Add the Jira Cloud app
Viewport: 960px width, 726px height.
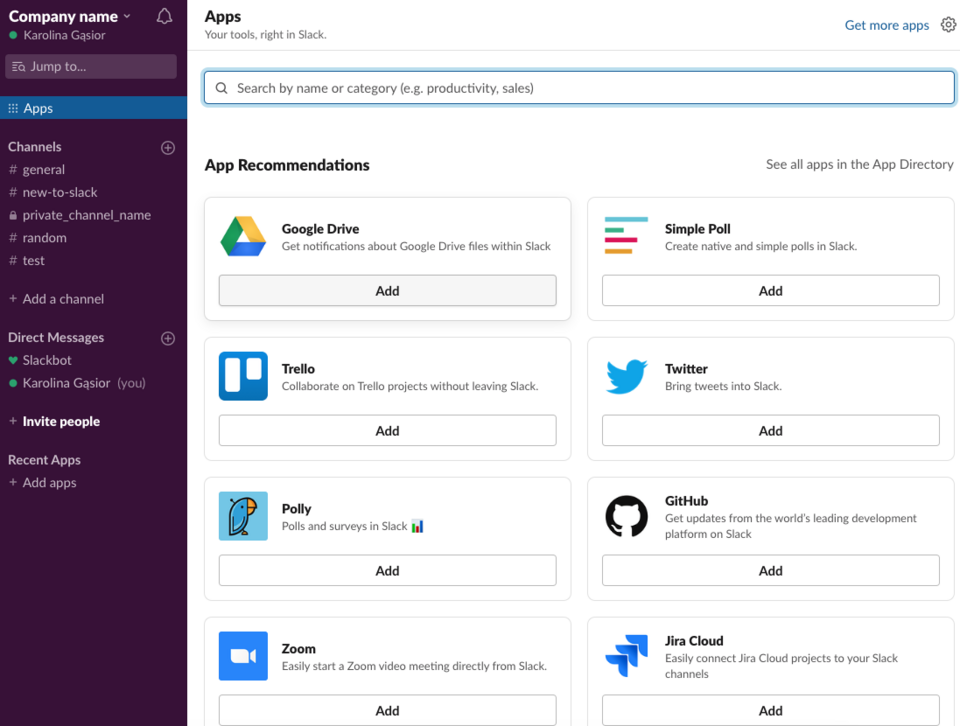(770, 710)
